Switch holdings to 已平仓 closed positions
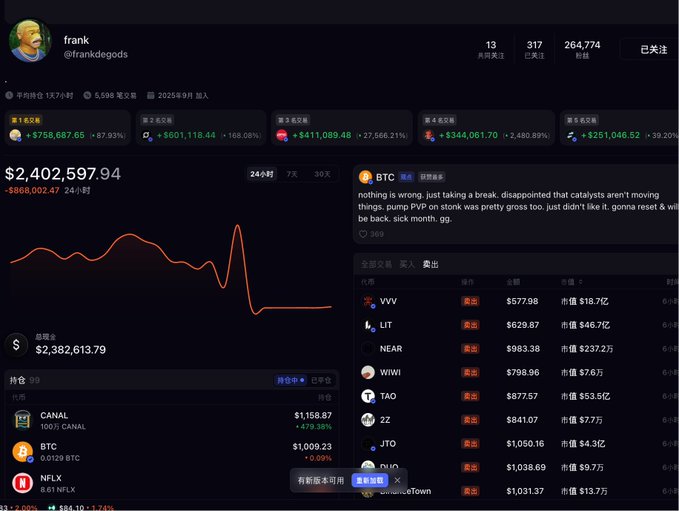 [321, 380]
